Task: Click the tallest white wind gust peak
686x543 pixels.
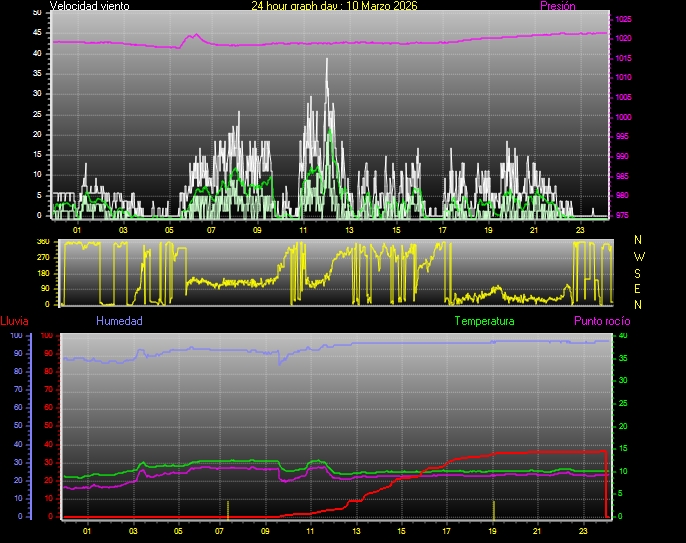Action: click(x=327, y=62)
